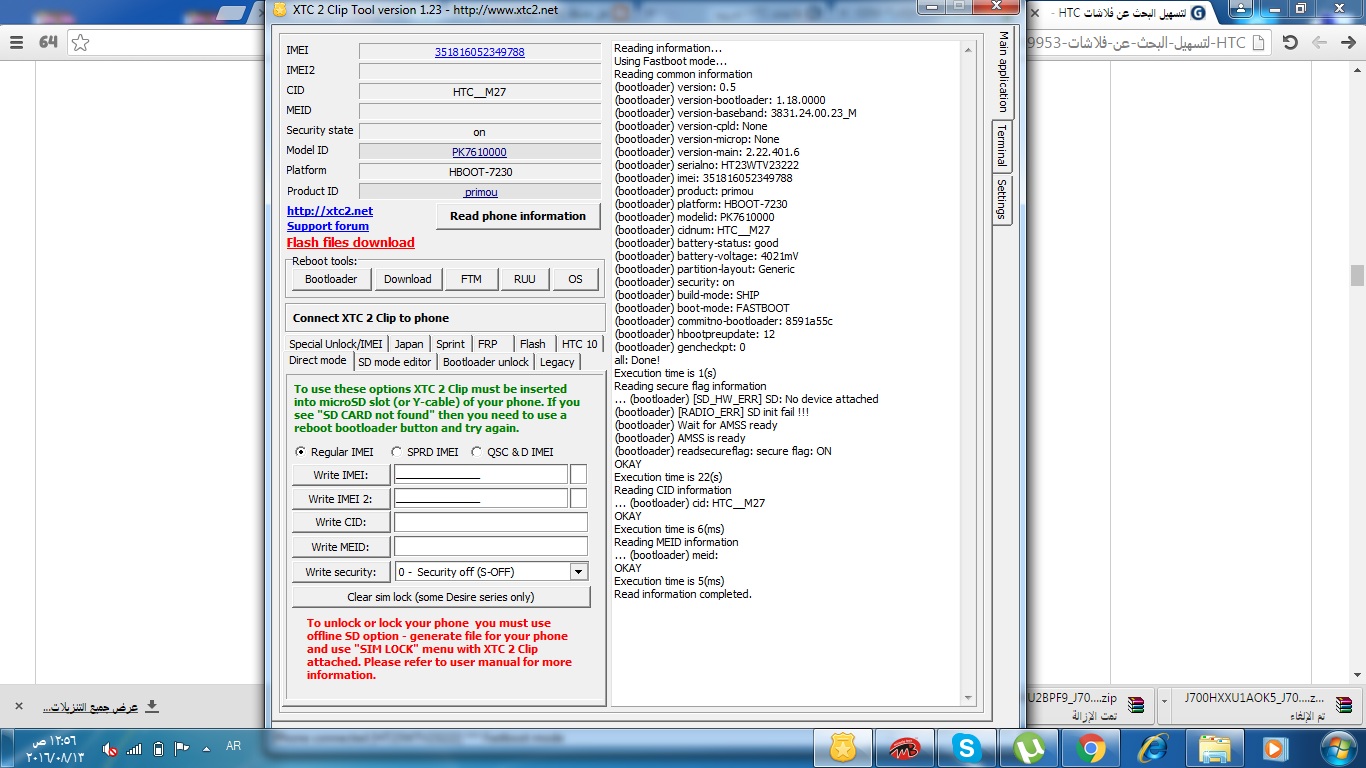Click the Write MEID button
Viewport: 1366px width, 768px height.
[x=340, y=547]
